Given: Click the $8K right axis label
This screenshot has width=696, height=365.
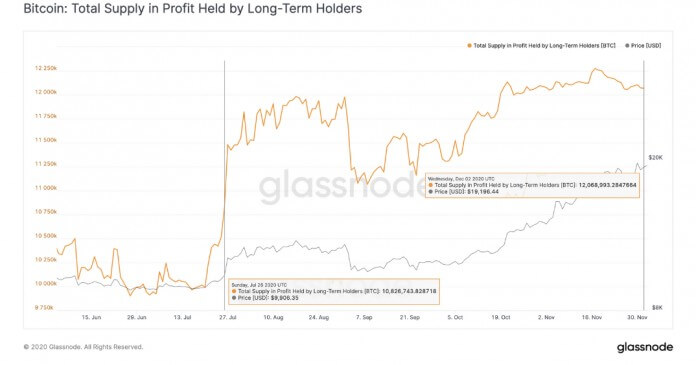Looking at the screenshot, I should tap(657, 307).
